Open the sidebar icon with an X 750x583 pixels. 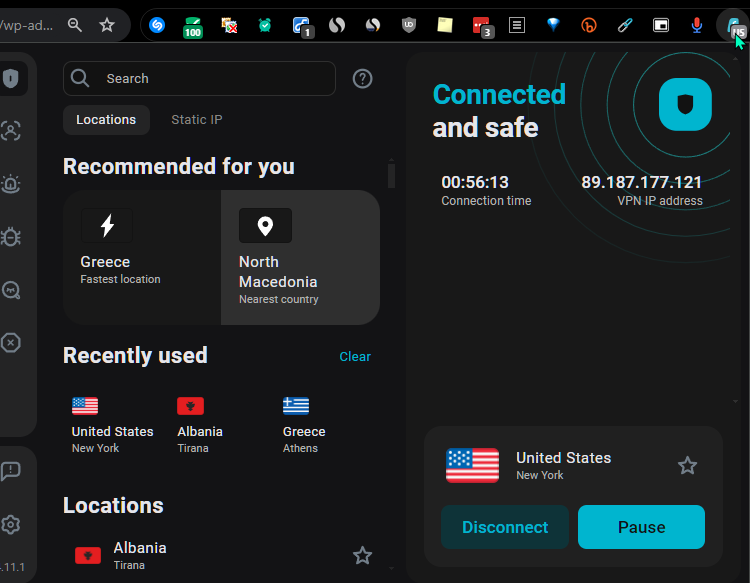11,342
